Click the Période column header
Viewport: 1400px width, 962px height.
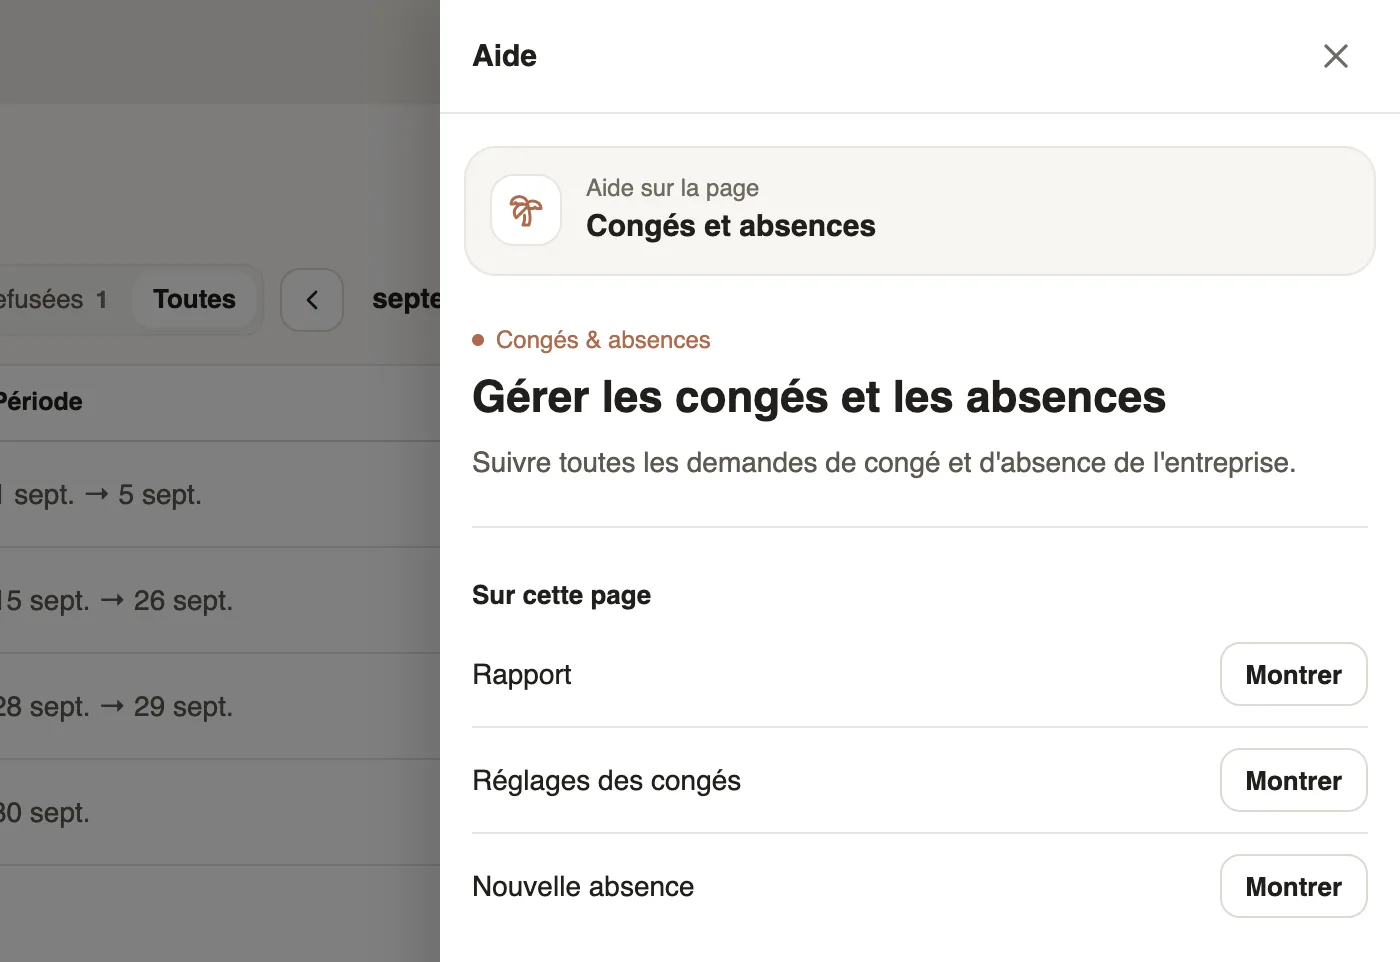click(x=41, y=402)
